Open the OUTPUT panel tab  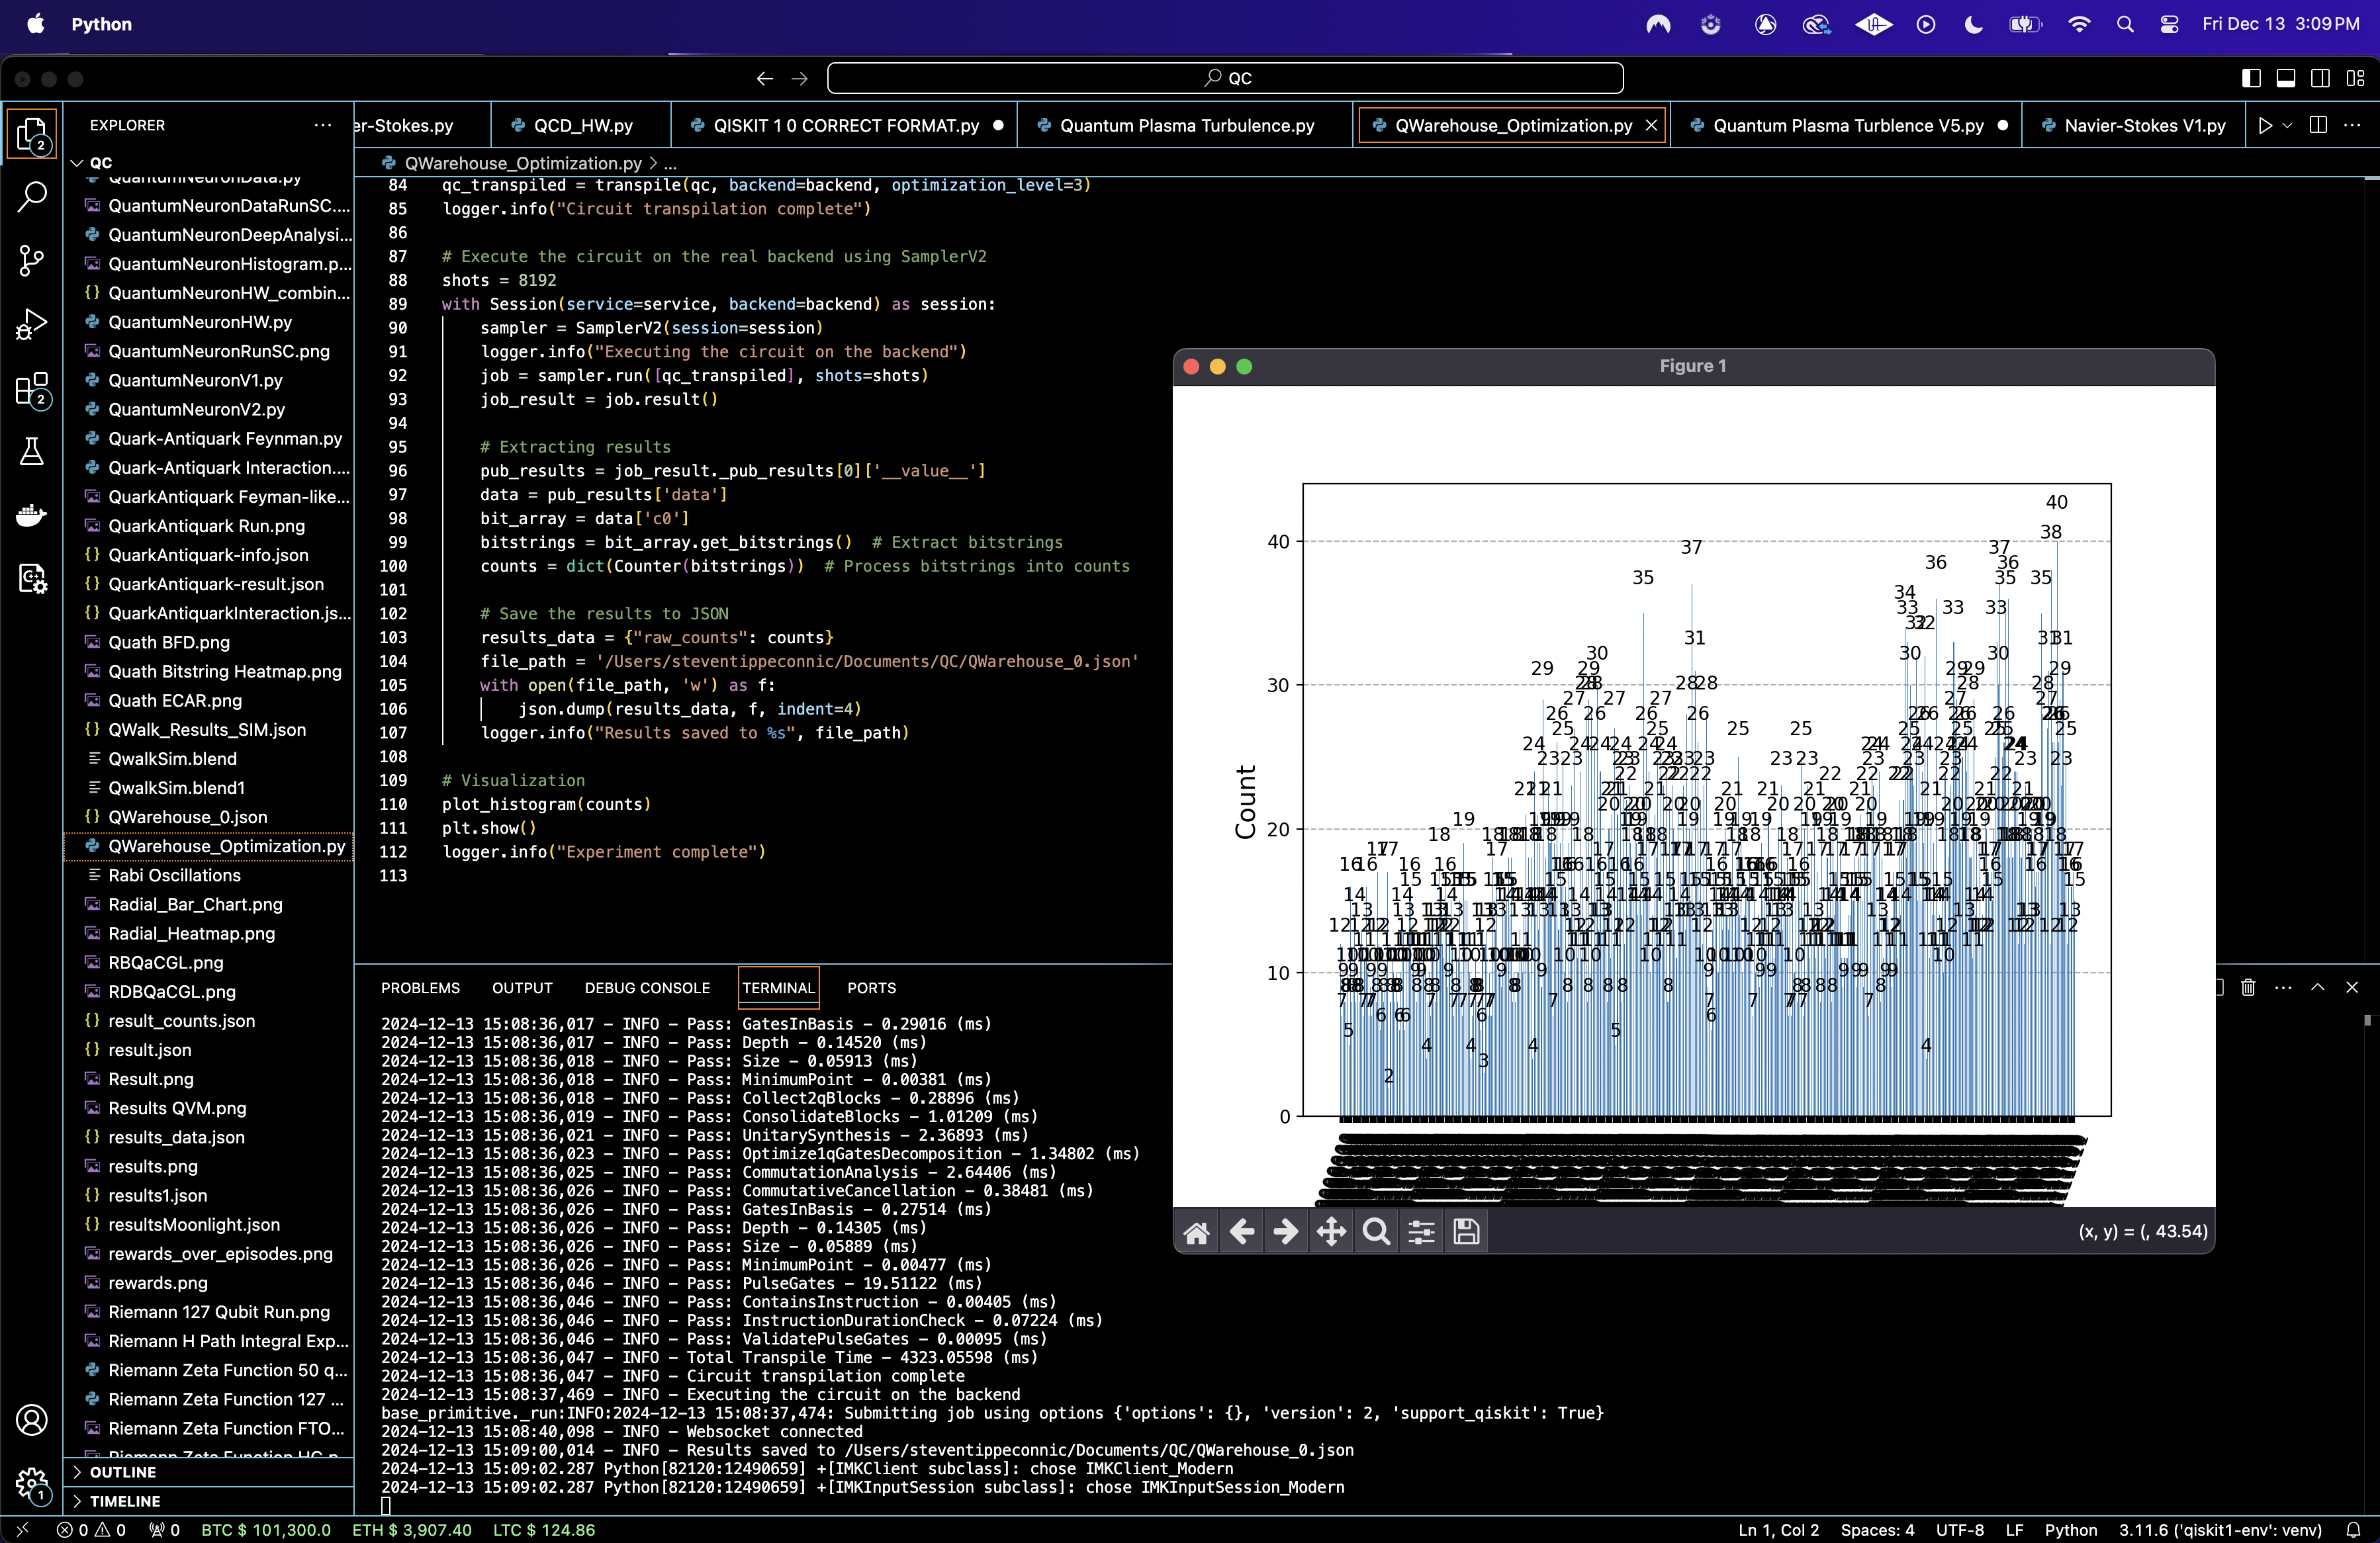point(522,988)
